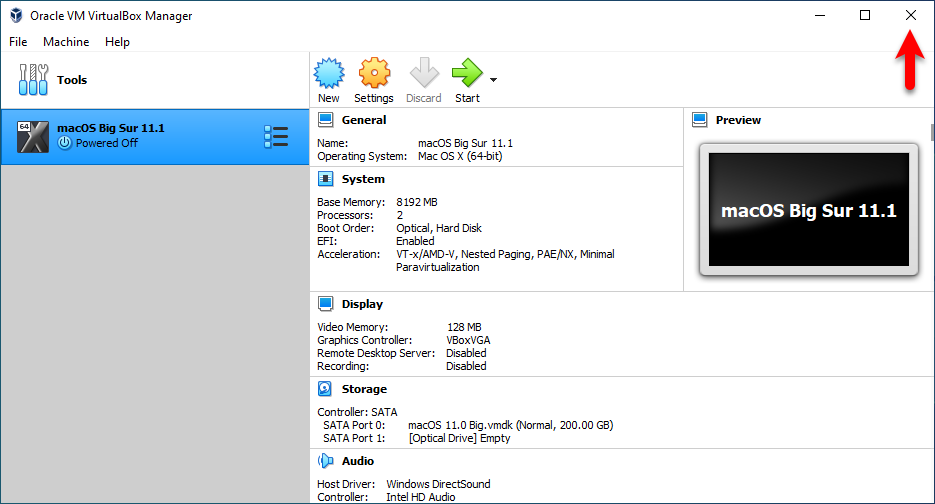Click the Optical, Hard Disk boot order
This screenshot has height=504, width=935.
coord(439,228)
